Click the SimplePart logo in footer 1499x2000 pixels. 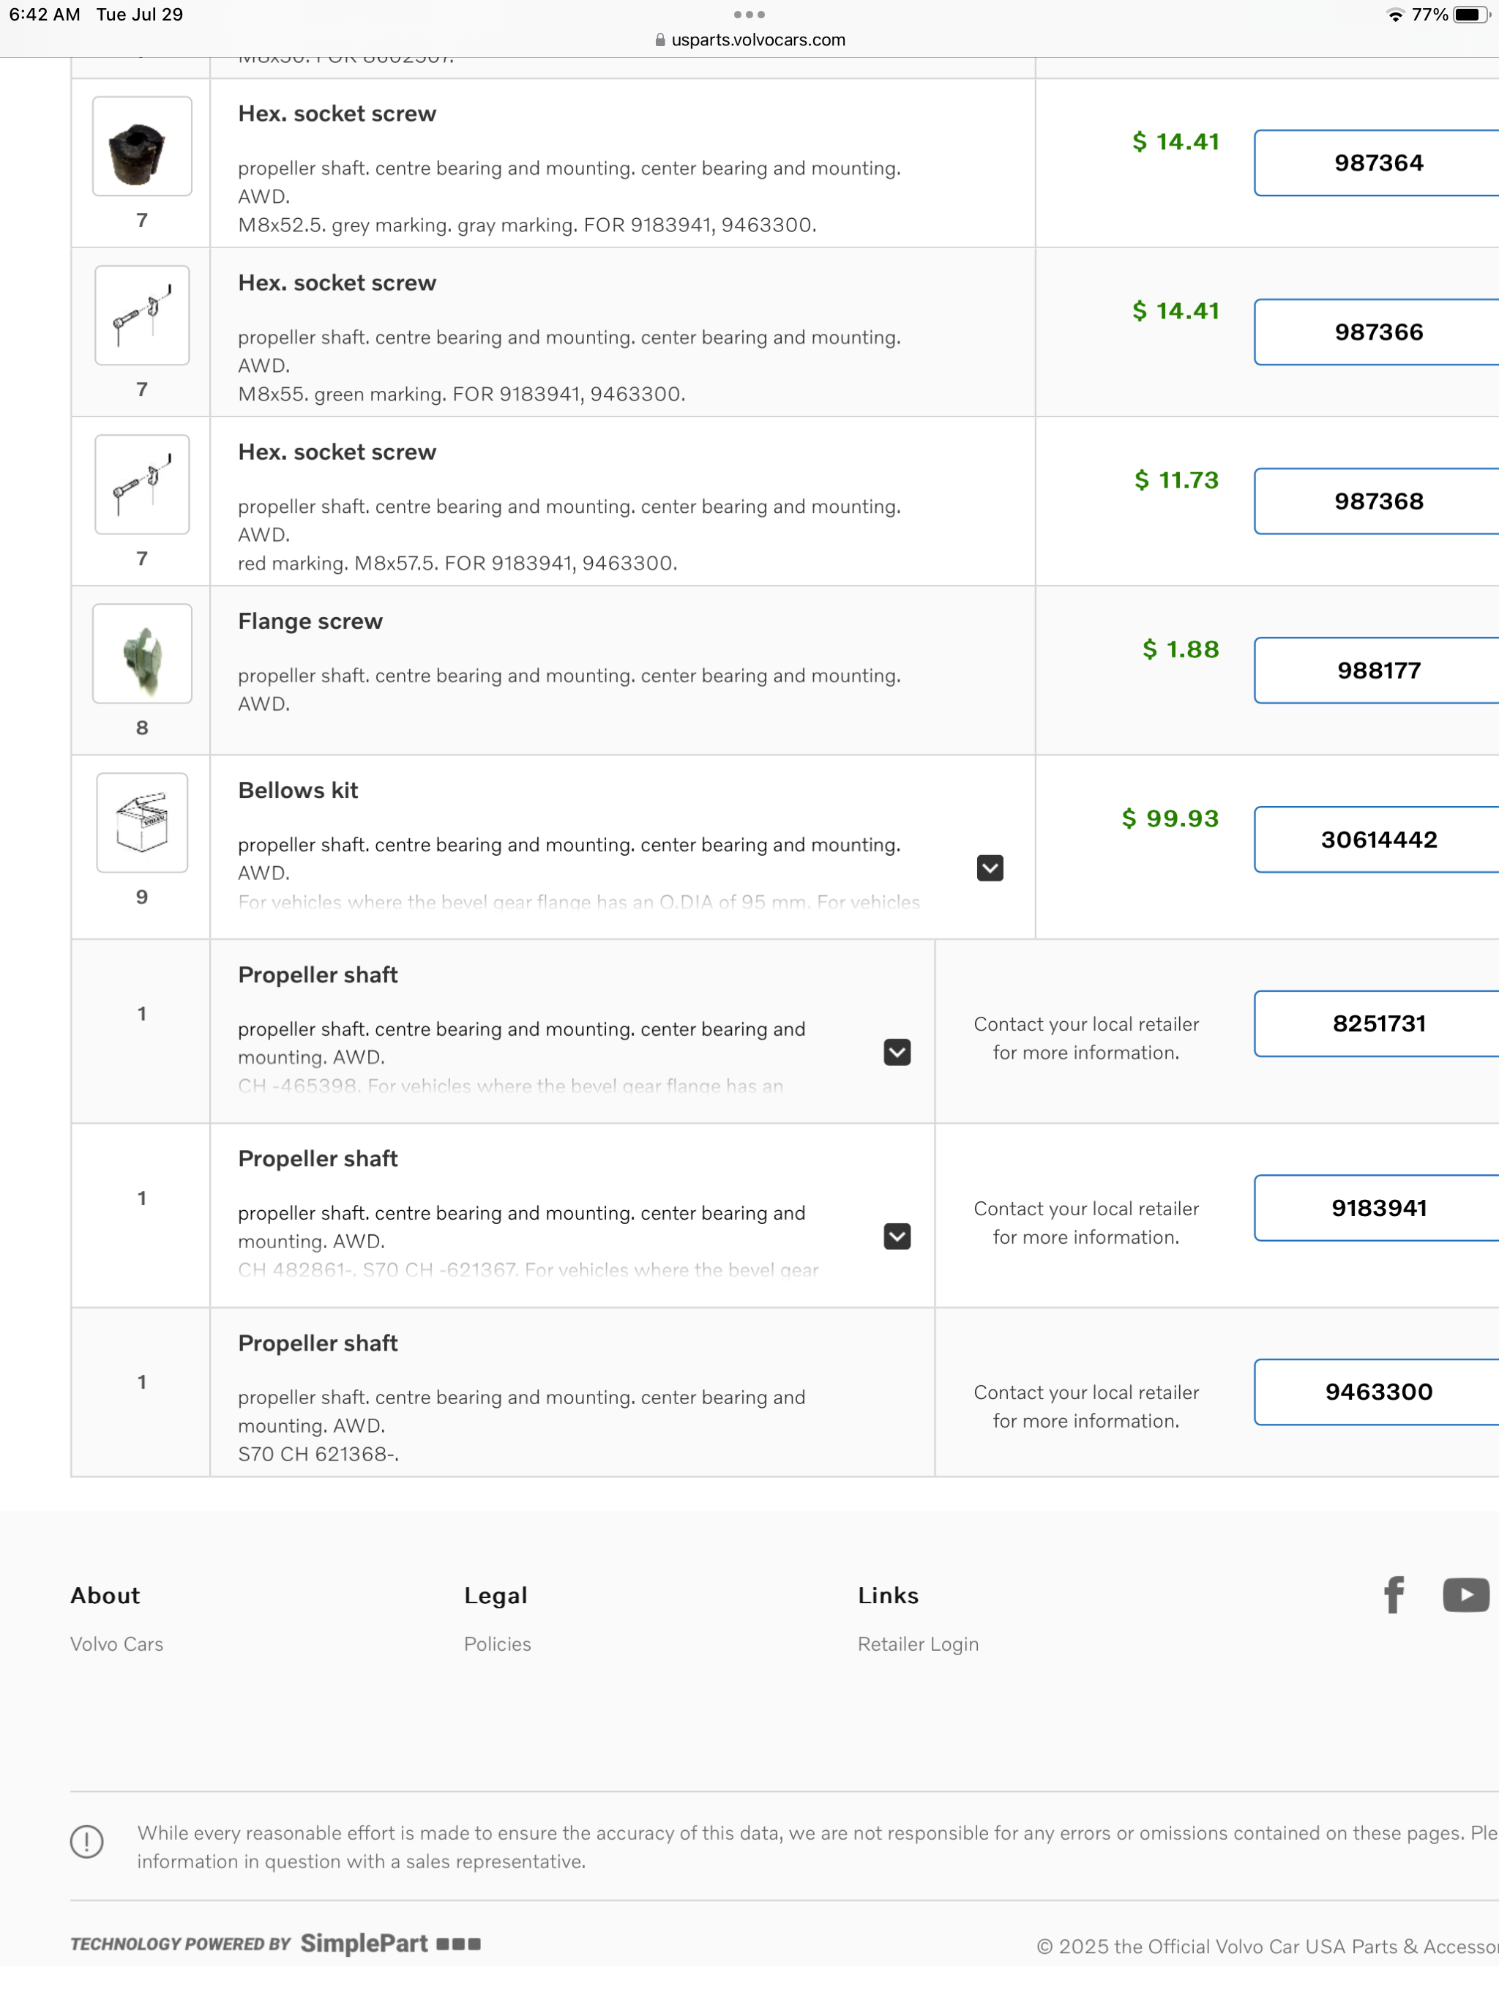point(364,1943)
